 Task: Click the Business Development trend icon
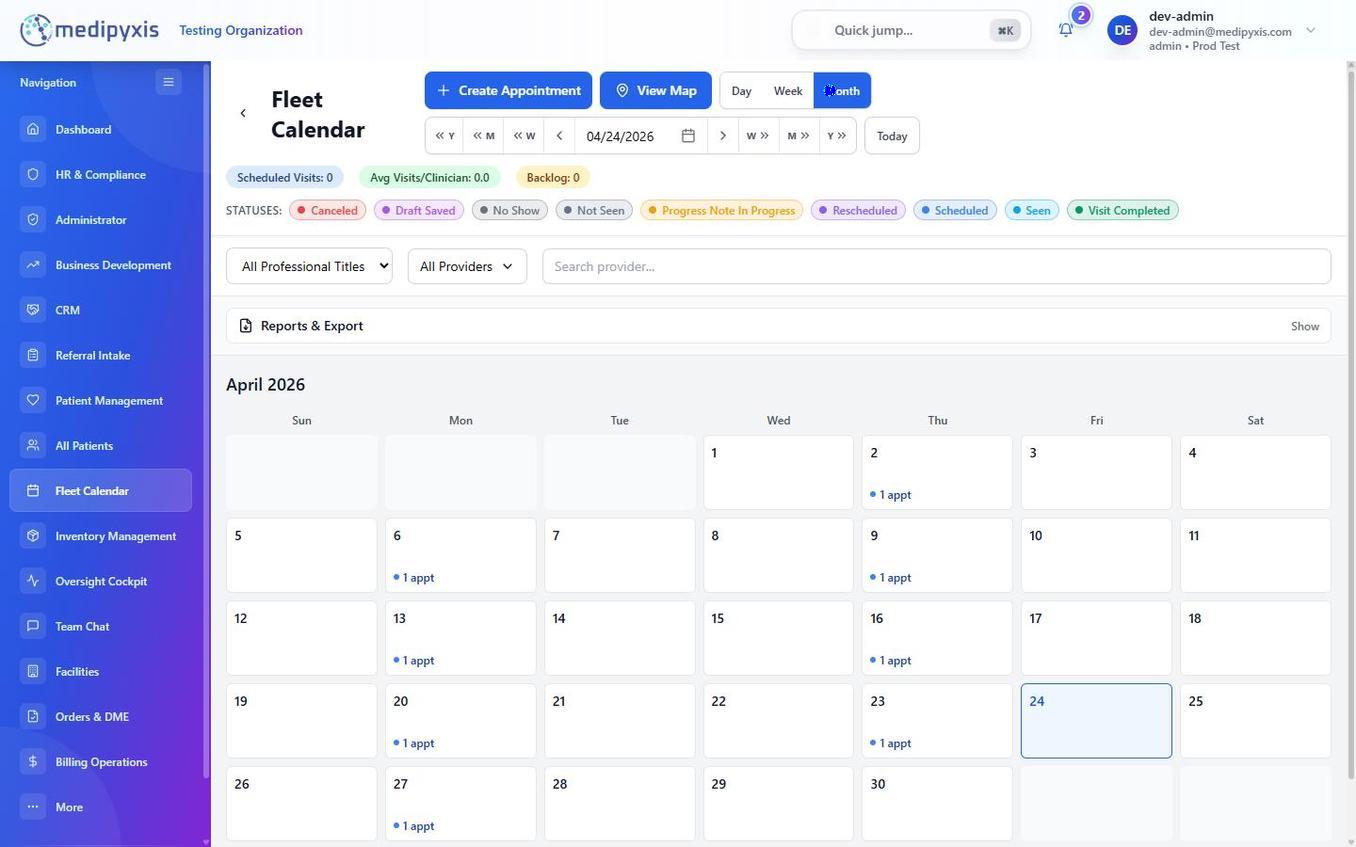point(33,265)
